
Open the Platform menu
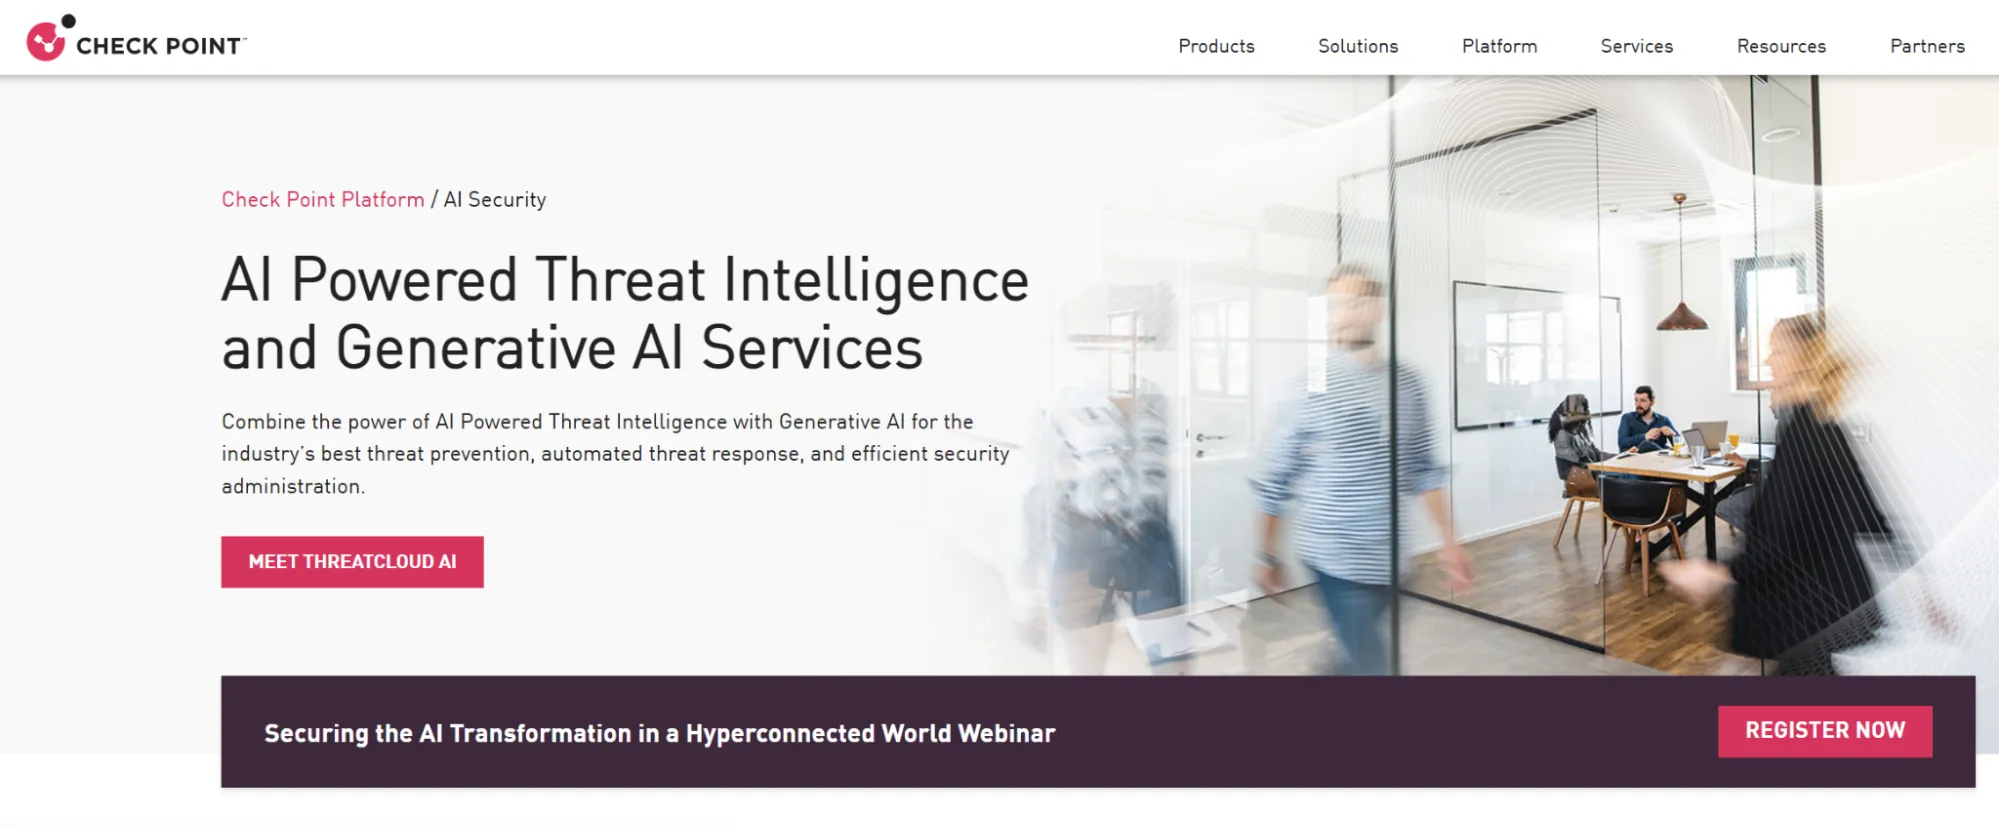[1499, 46]
